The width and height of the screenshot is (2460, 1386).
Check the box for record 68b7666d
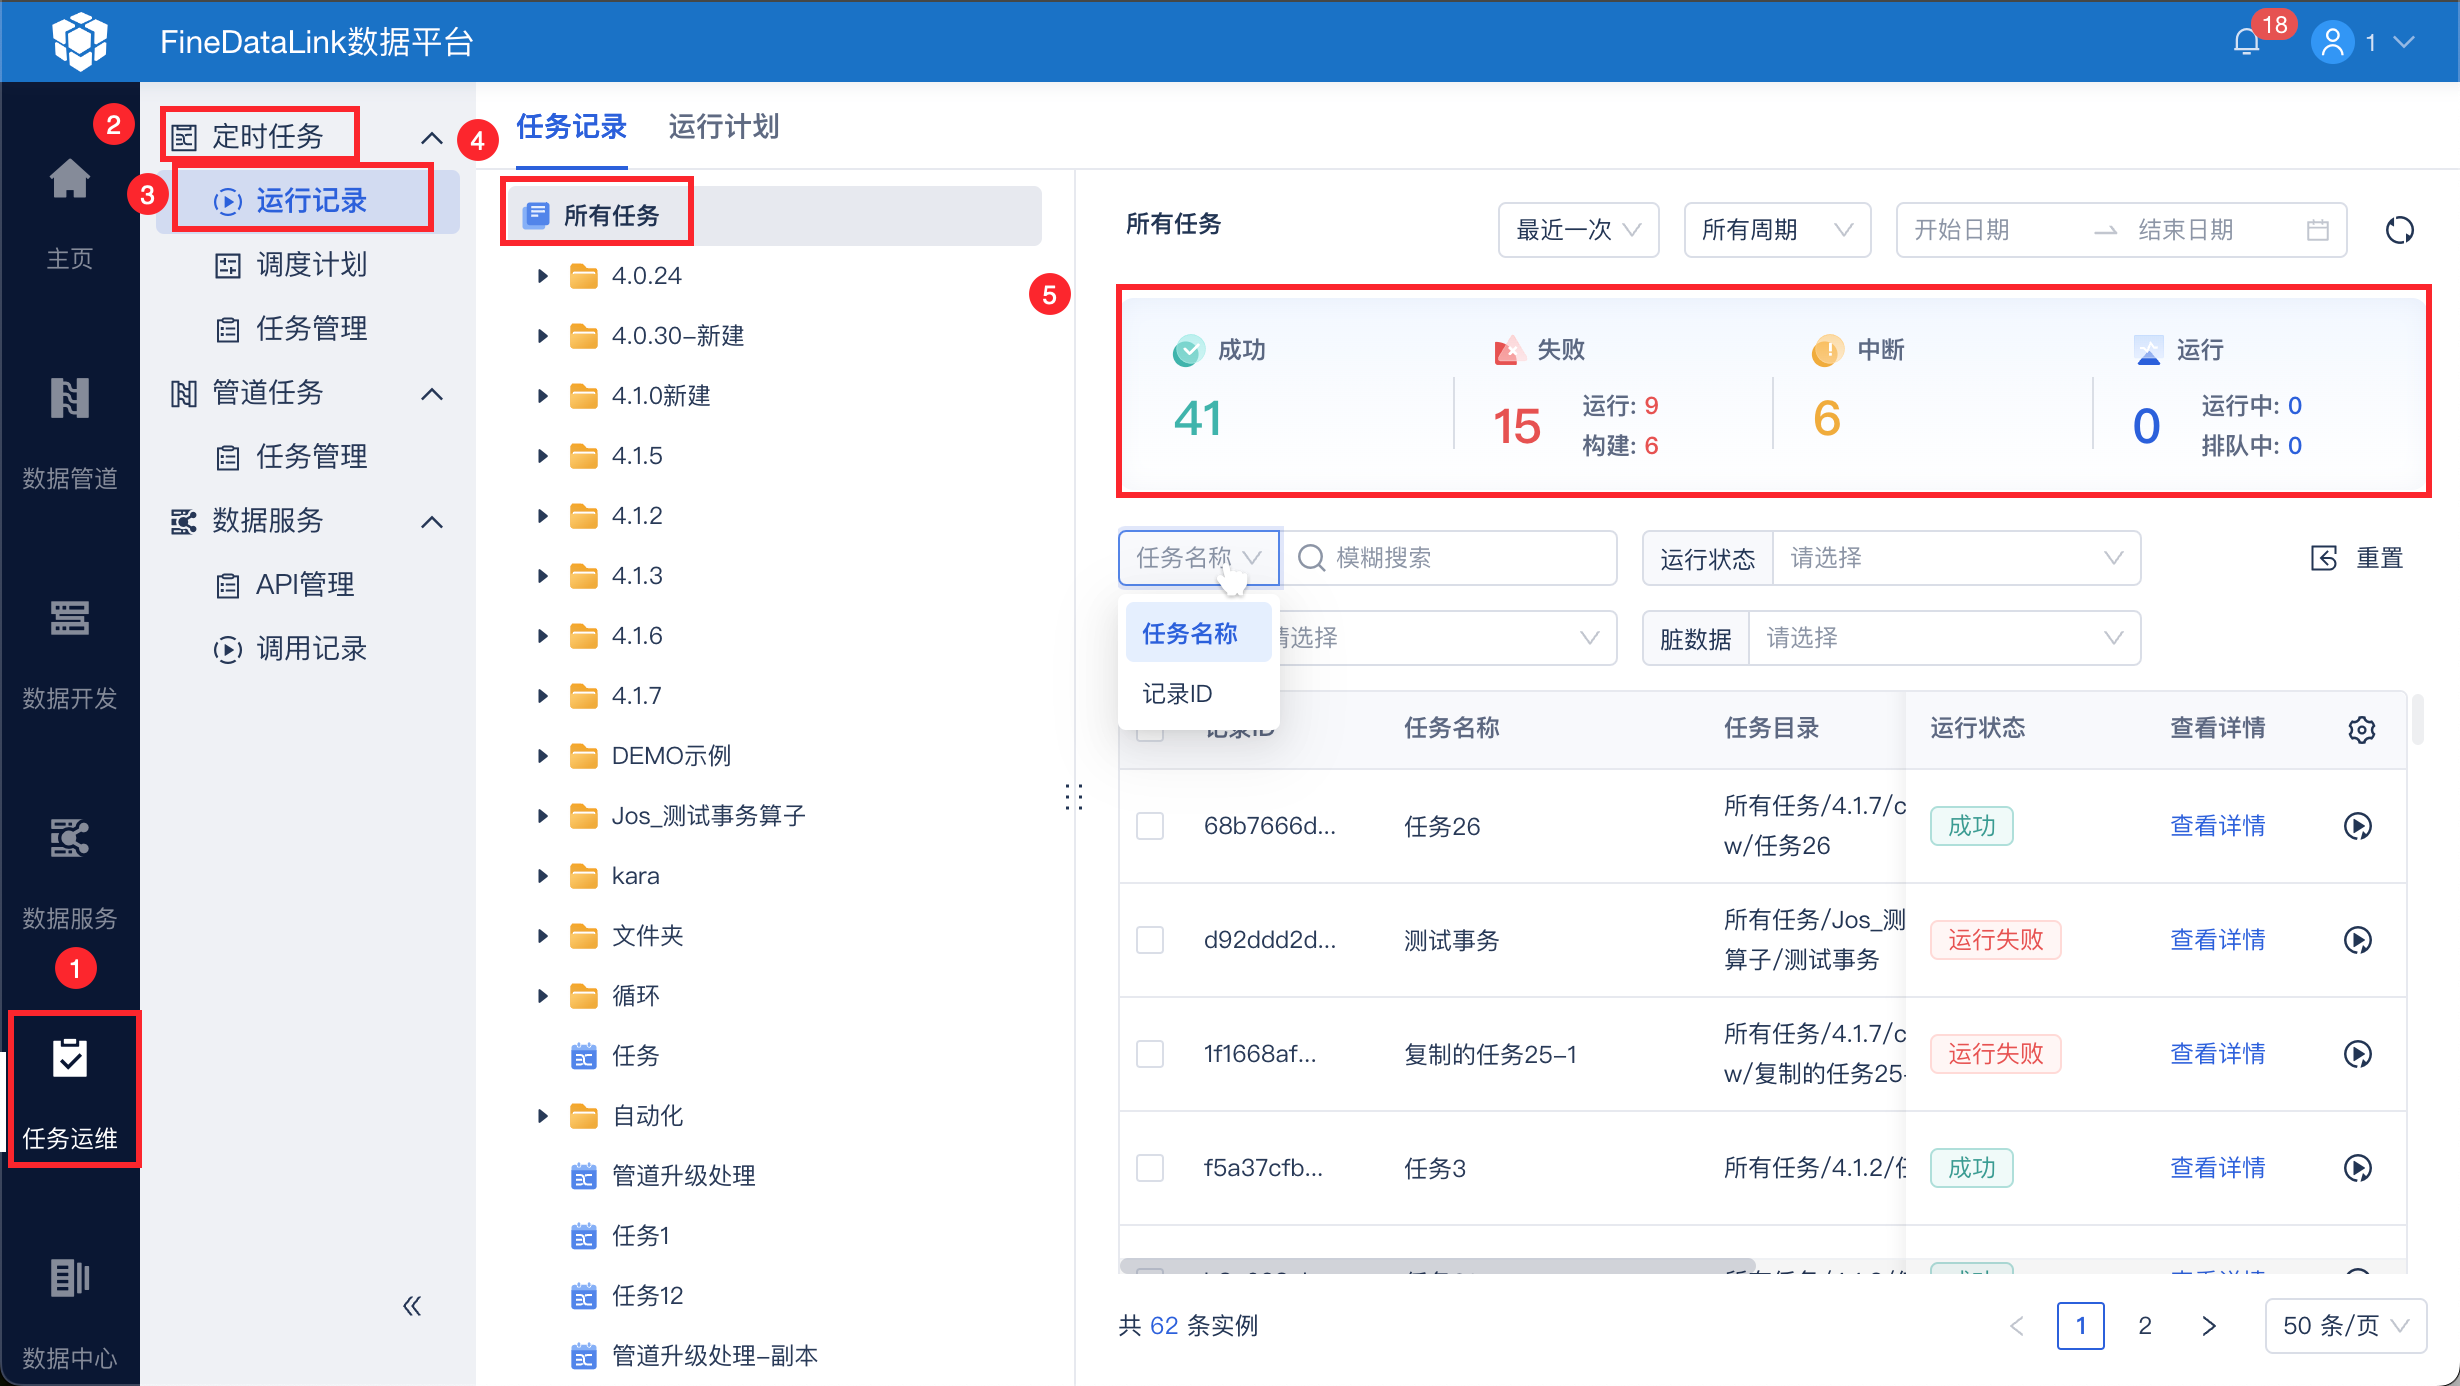pos(1150,826)
